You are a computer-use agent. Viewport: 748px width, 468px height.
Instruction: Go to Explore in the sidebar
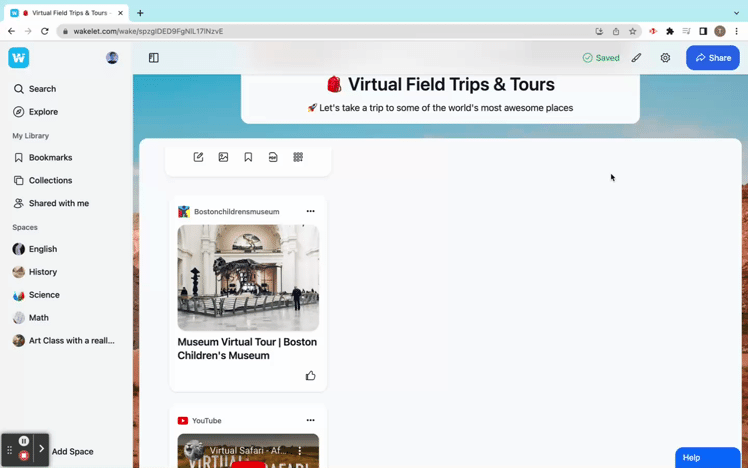point(35,112)
